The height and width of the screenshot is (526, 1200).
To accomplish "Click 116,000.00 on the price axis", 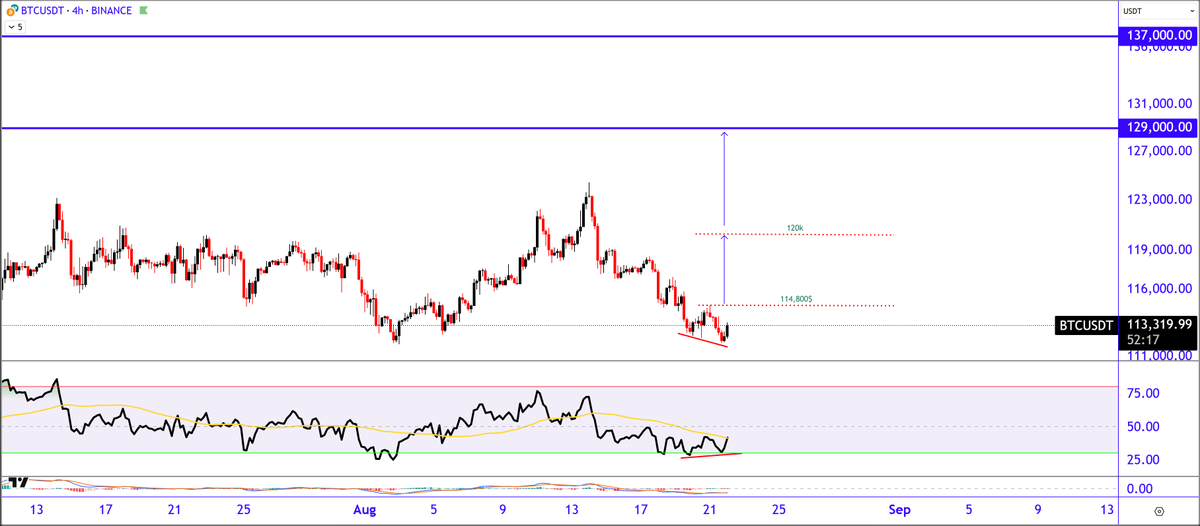I will 1160,289.
